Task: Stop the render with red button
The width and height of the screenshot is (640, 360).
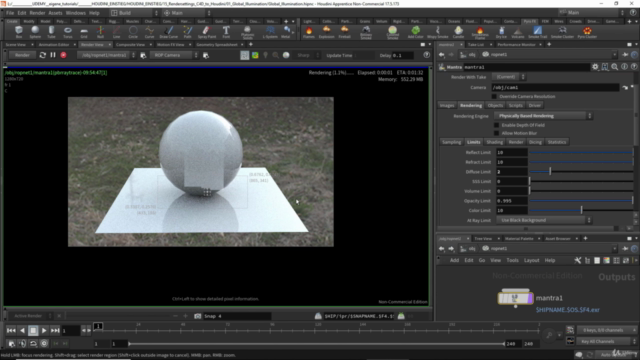Action: 63,55
